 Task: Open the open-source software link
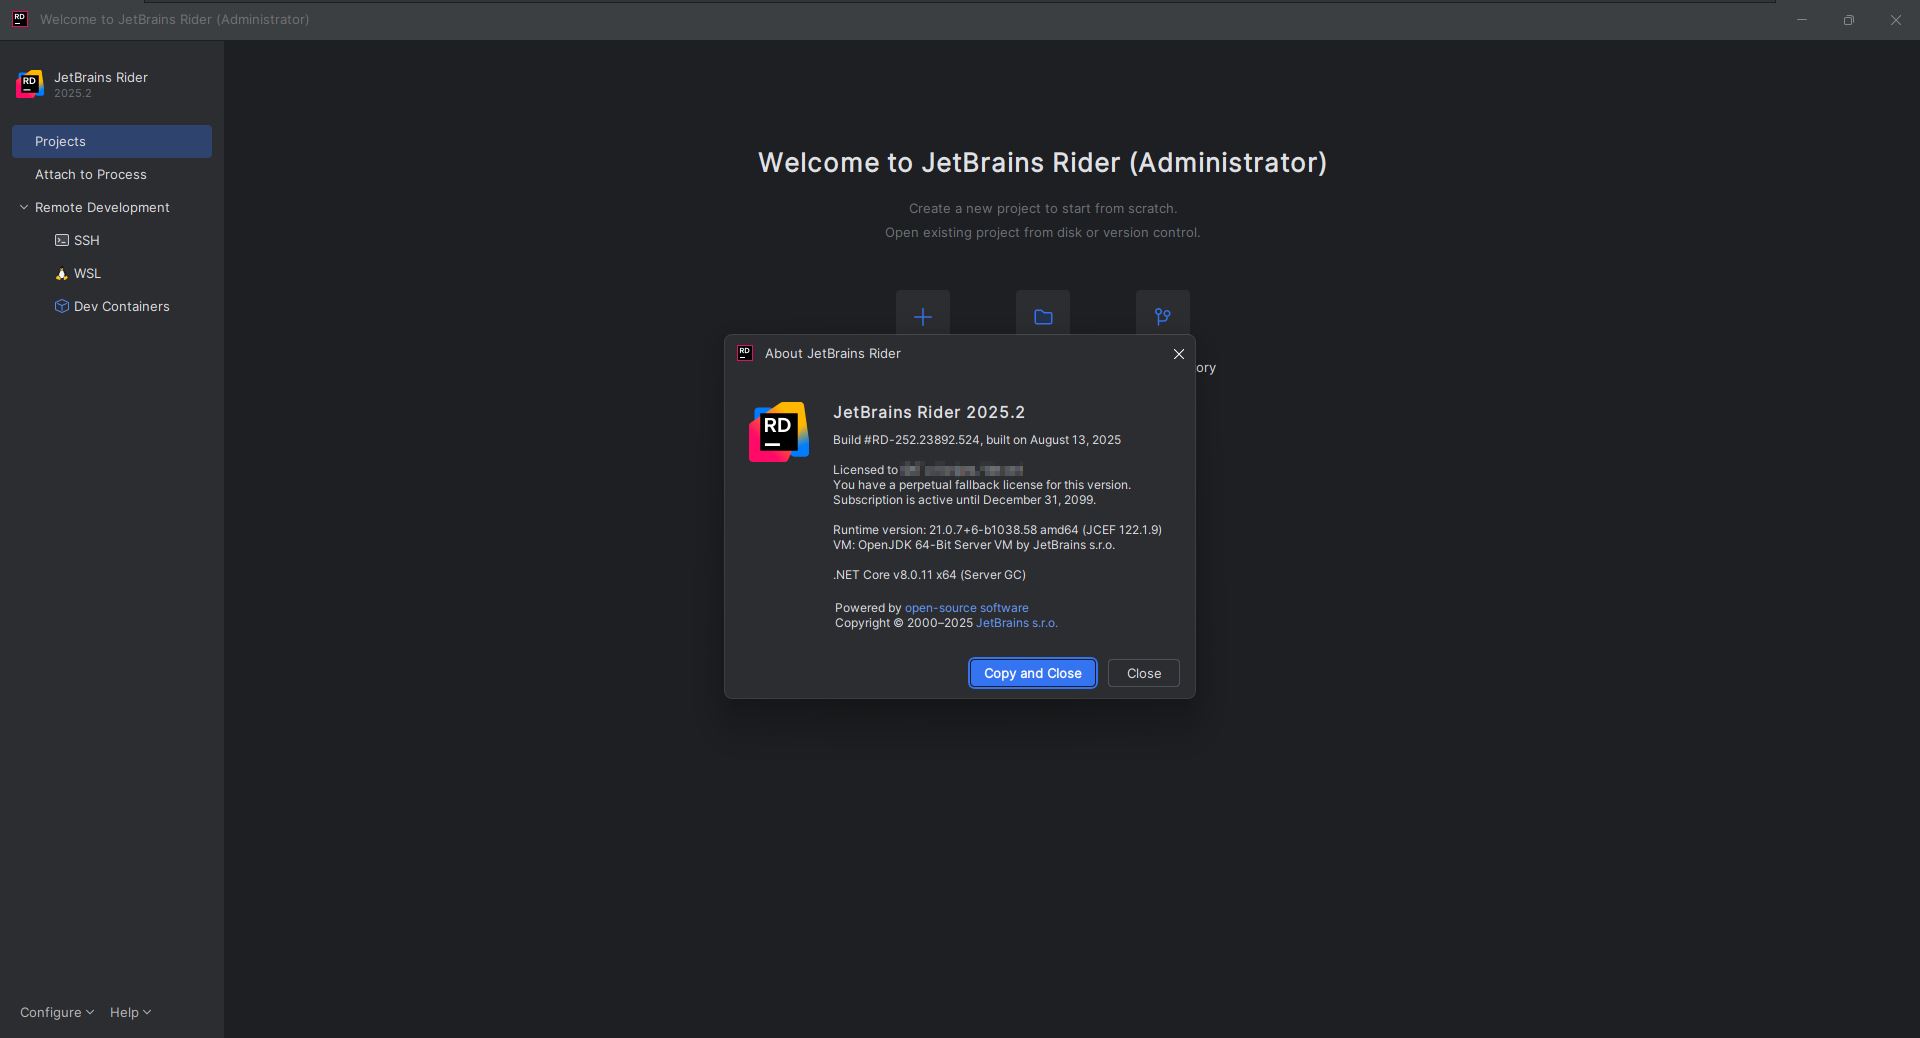pos(966,608)
